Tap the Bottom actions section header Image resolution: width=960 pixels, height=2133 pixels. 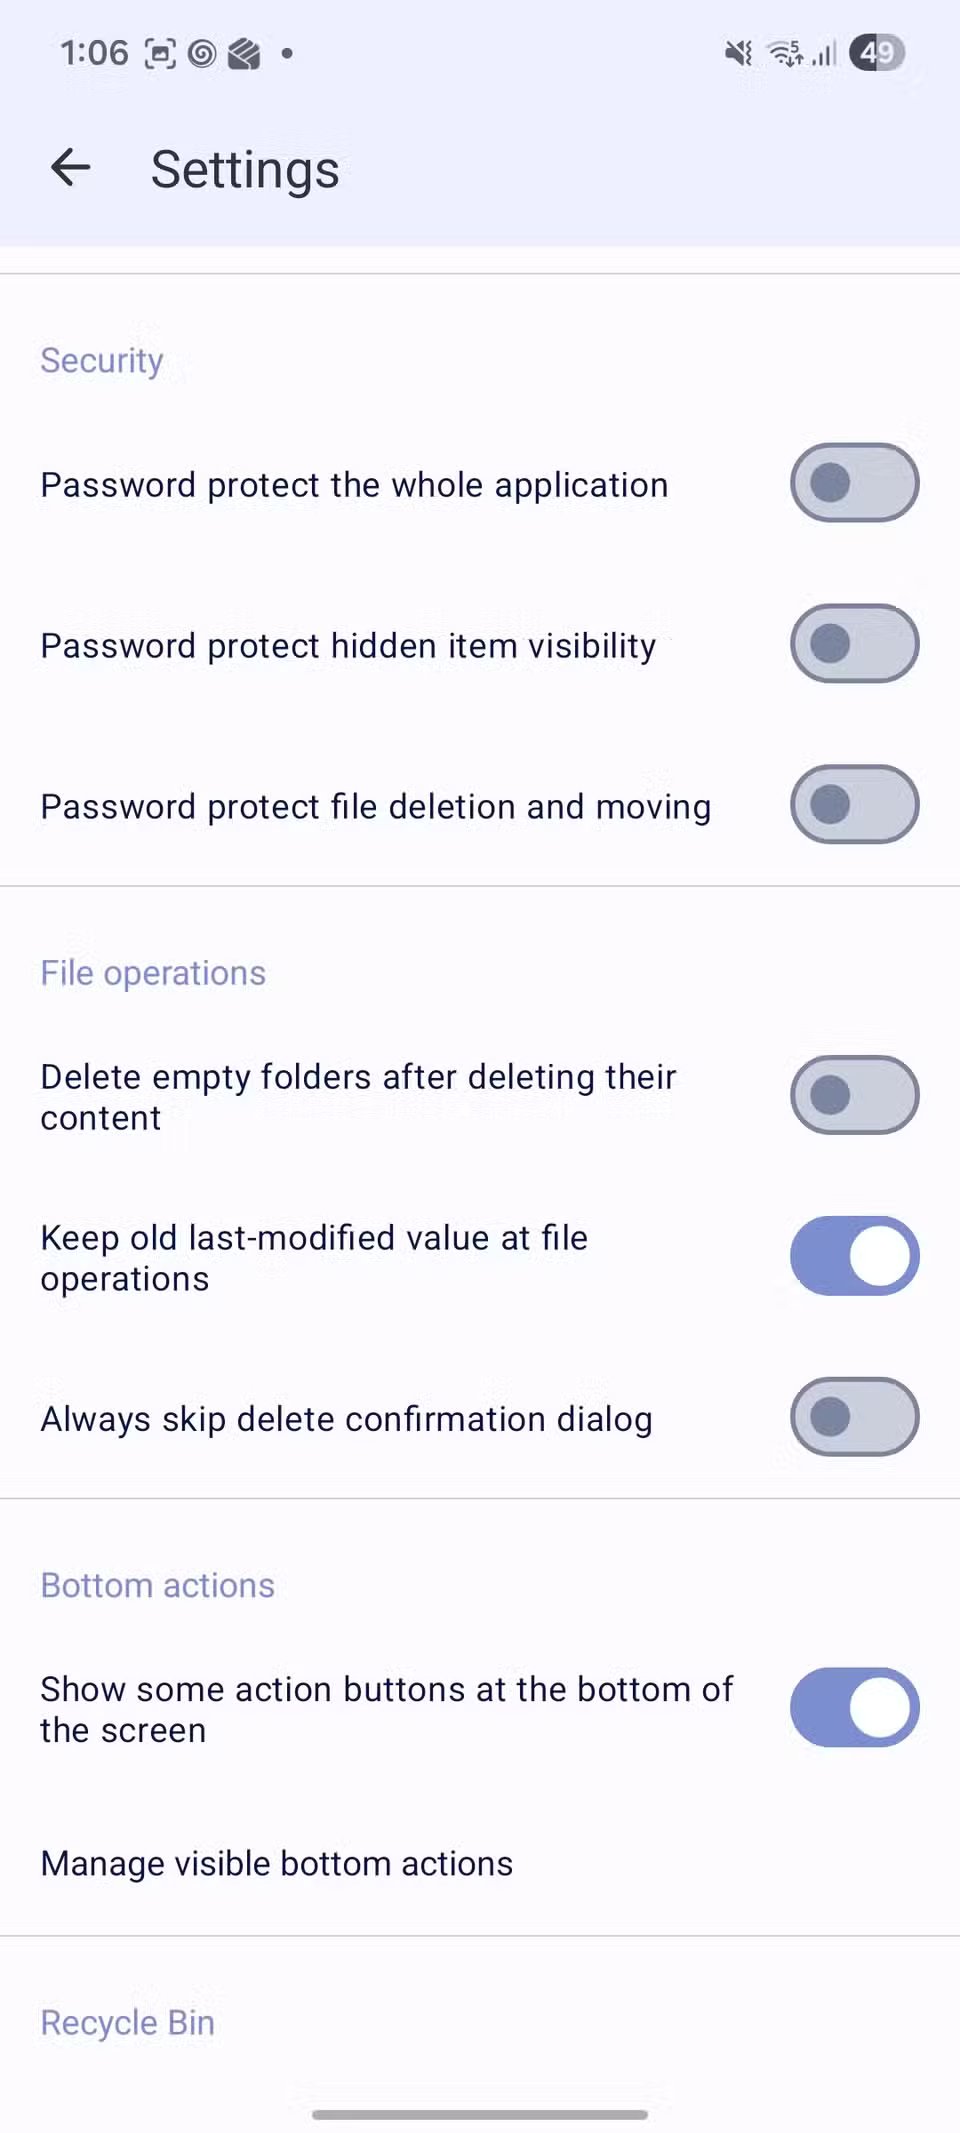(157, 1584)
